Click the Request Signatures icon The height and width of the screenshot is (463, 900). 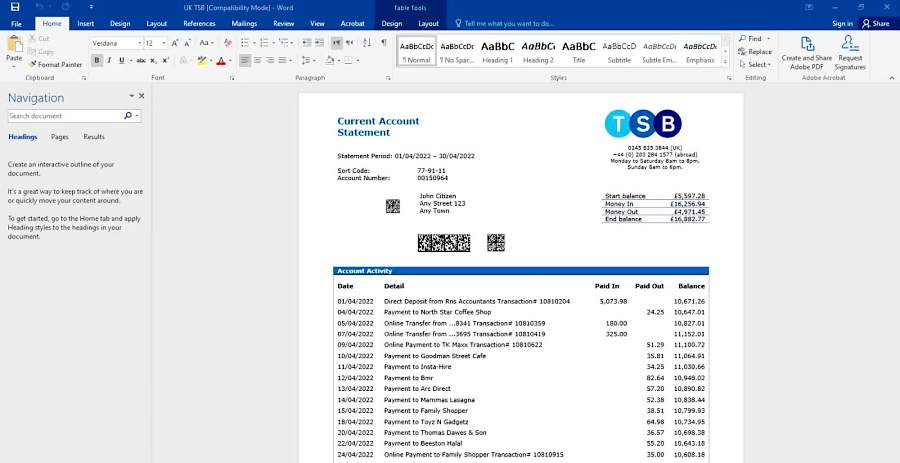tap(850, 50)
